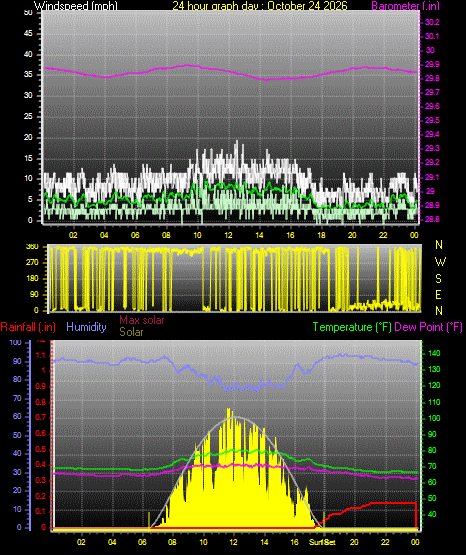466x555 pixels.
Task: Click hour 12 under the windspeed graph
Action: point(228,235)
